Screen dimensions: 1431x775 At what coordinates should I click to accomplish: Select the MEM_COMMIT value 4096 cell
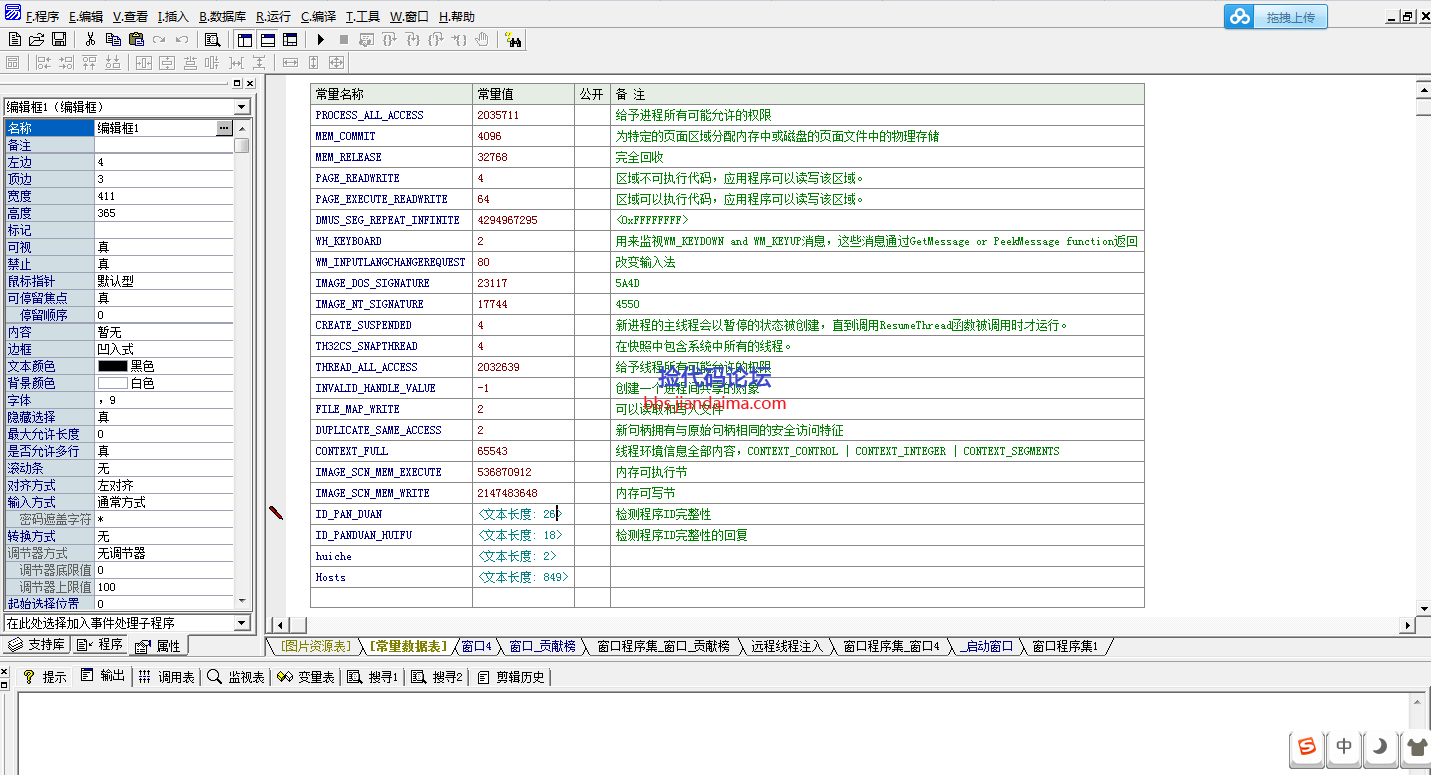pyautogui.click(x=523, y=136)
